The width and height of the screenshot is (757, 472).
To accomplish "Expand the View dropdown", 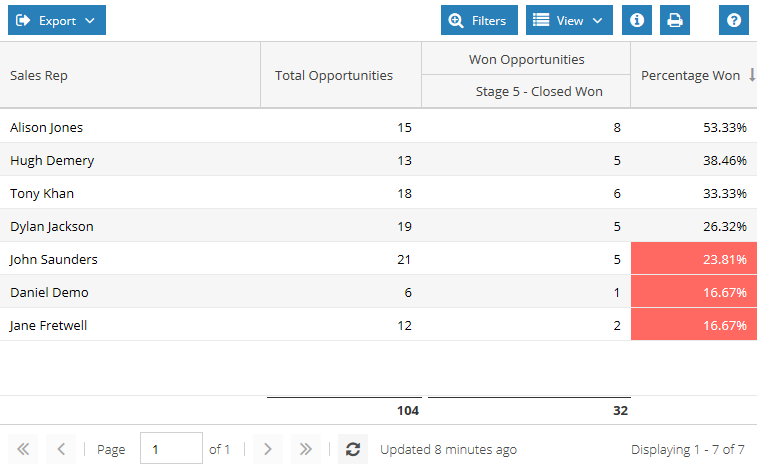I will 569,20.
